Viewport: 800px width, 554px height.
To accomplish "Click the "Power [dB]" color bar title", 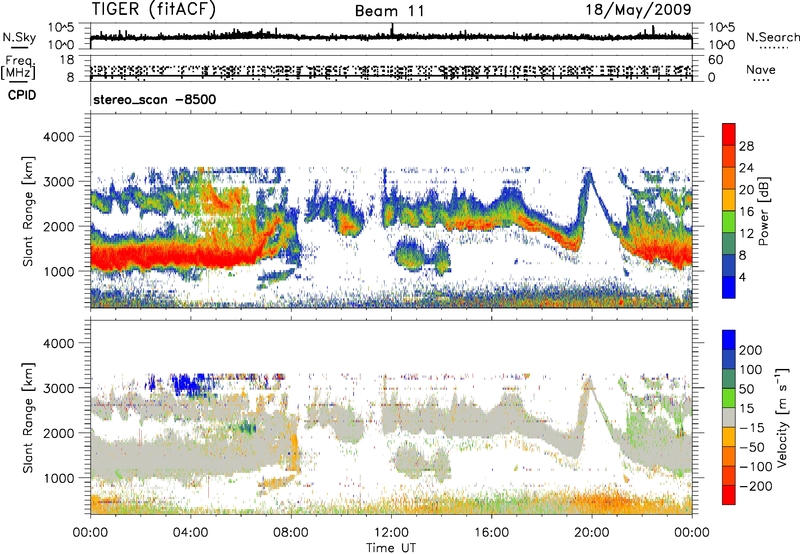I will 763,211.
